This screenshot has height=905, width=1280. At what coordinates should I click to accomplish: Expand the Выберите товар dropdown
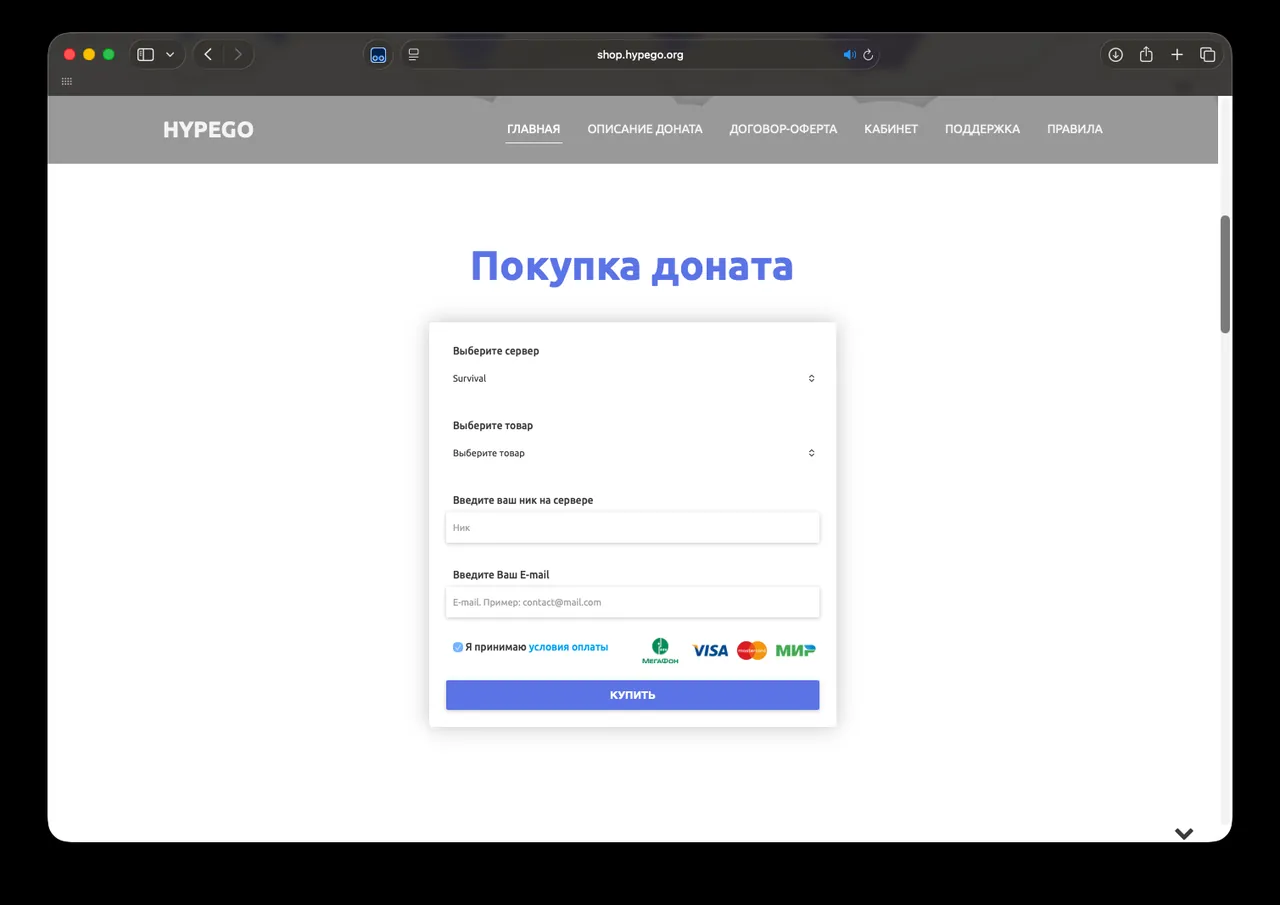(x=633, y=453)
